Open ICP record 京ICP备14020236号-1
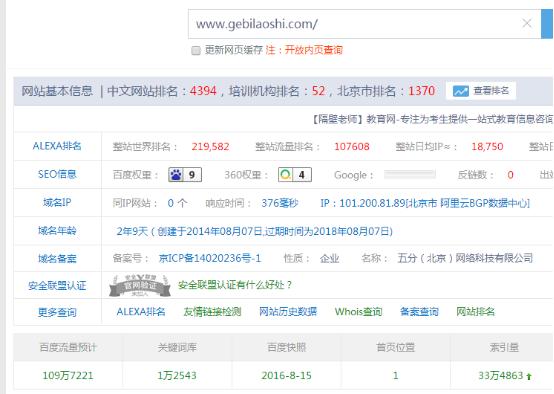This screenshot has width=554, height=394. pyautogui.click(x=210, y=258)
